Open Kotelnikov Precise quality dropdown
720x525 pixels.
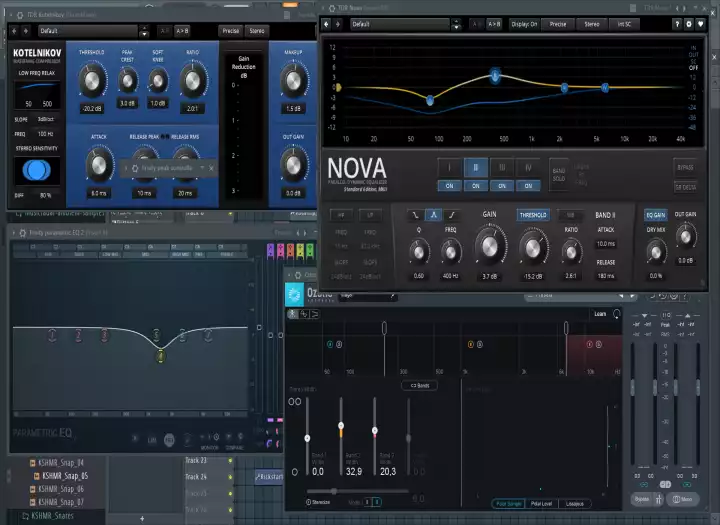click(x=231, y=31)
